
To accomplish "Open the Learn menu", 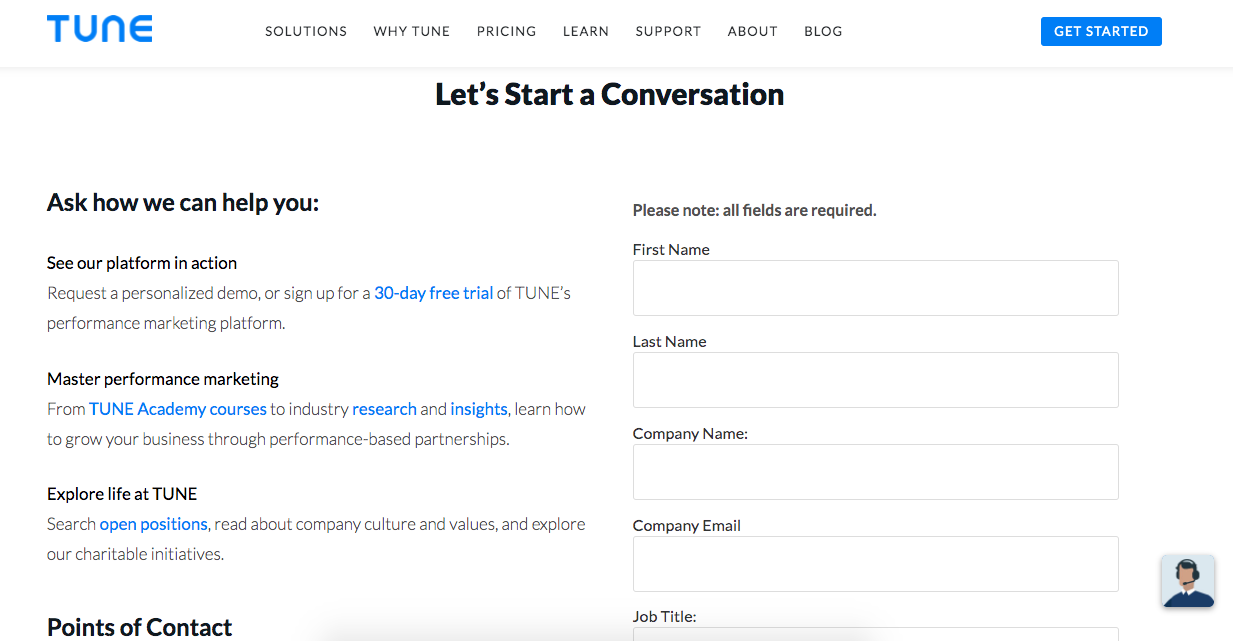I will click(586, 31).
